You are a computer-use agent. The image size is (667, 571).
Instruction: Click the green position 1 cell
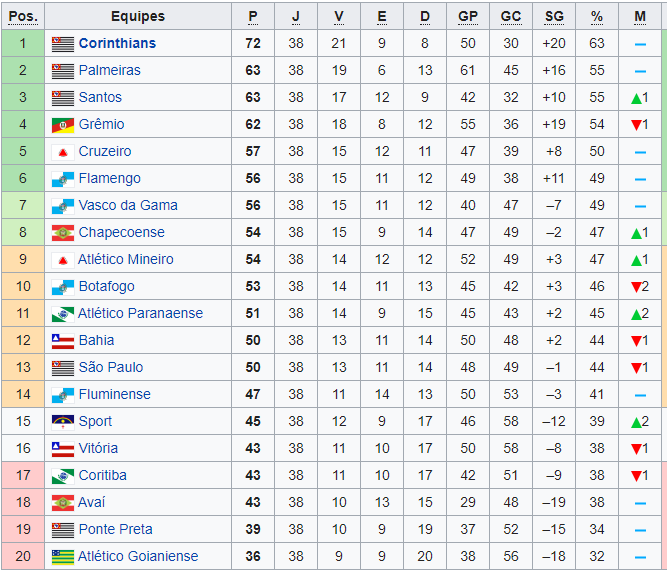point(24,44)
